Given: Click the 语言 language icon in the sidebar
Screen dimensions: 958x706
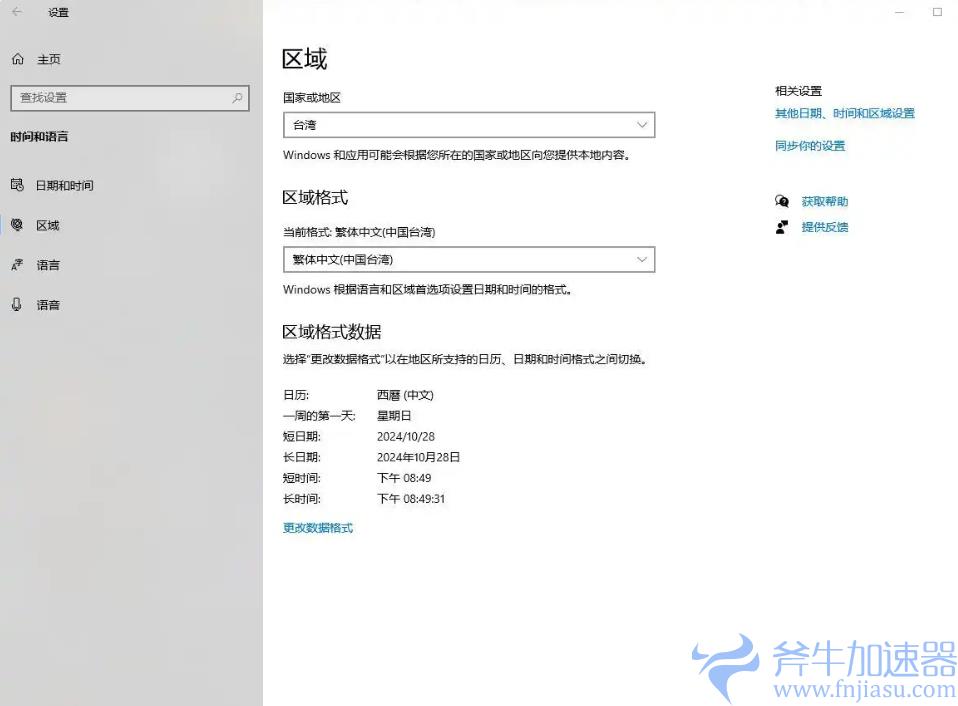Looking at the screenshot, I should pyautogui.click(x=17, y=265).
